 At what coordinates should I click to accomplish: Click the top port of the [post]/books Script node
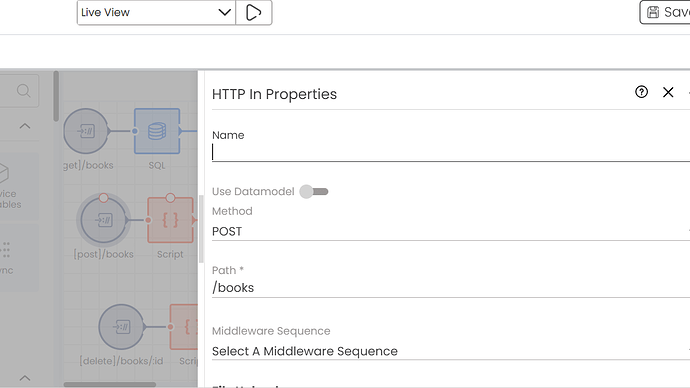pos(170,198)
